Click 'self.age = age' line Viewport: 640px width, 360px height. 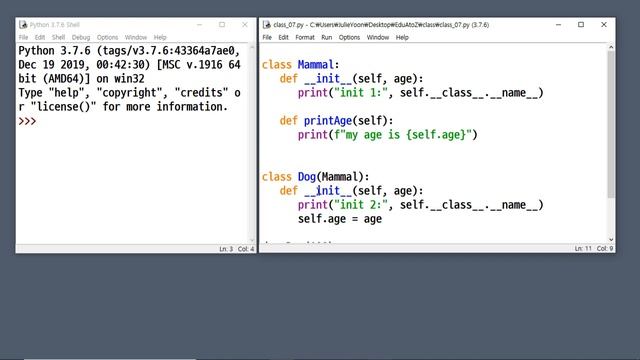[x=340, y=219]
